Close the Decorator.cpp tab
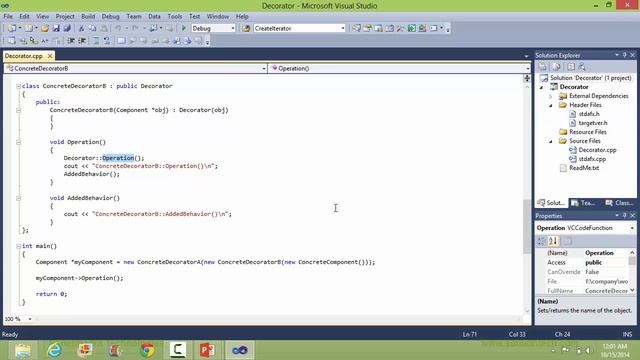640x360 pixels. coord(50,56)
